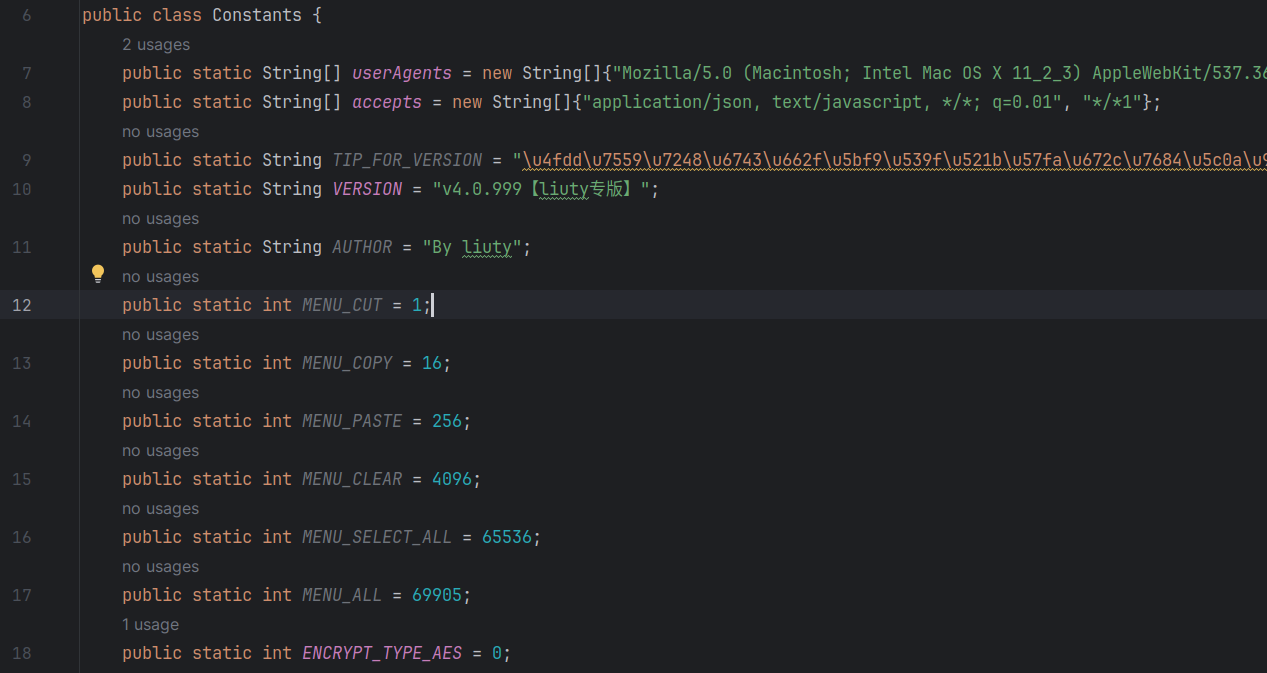Click gutter line number 10

pos(21,190)
